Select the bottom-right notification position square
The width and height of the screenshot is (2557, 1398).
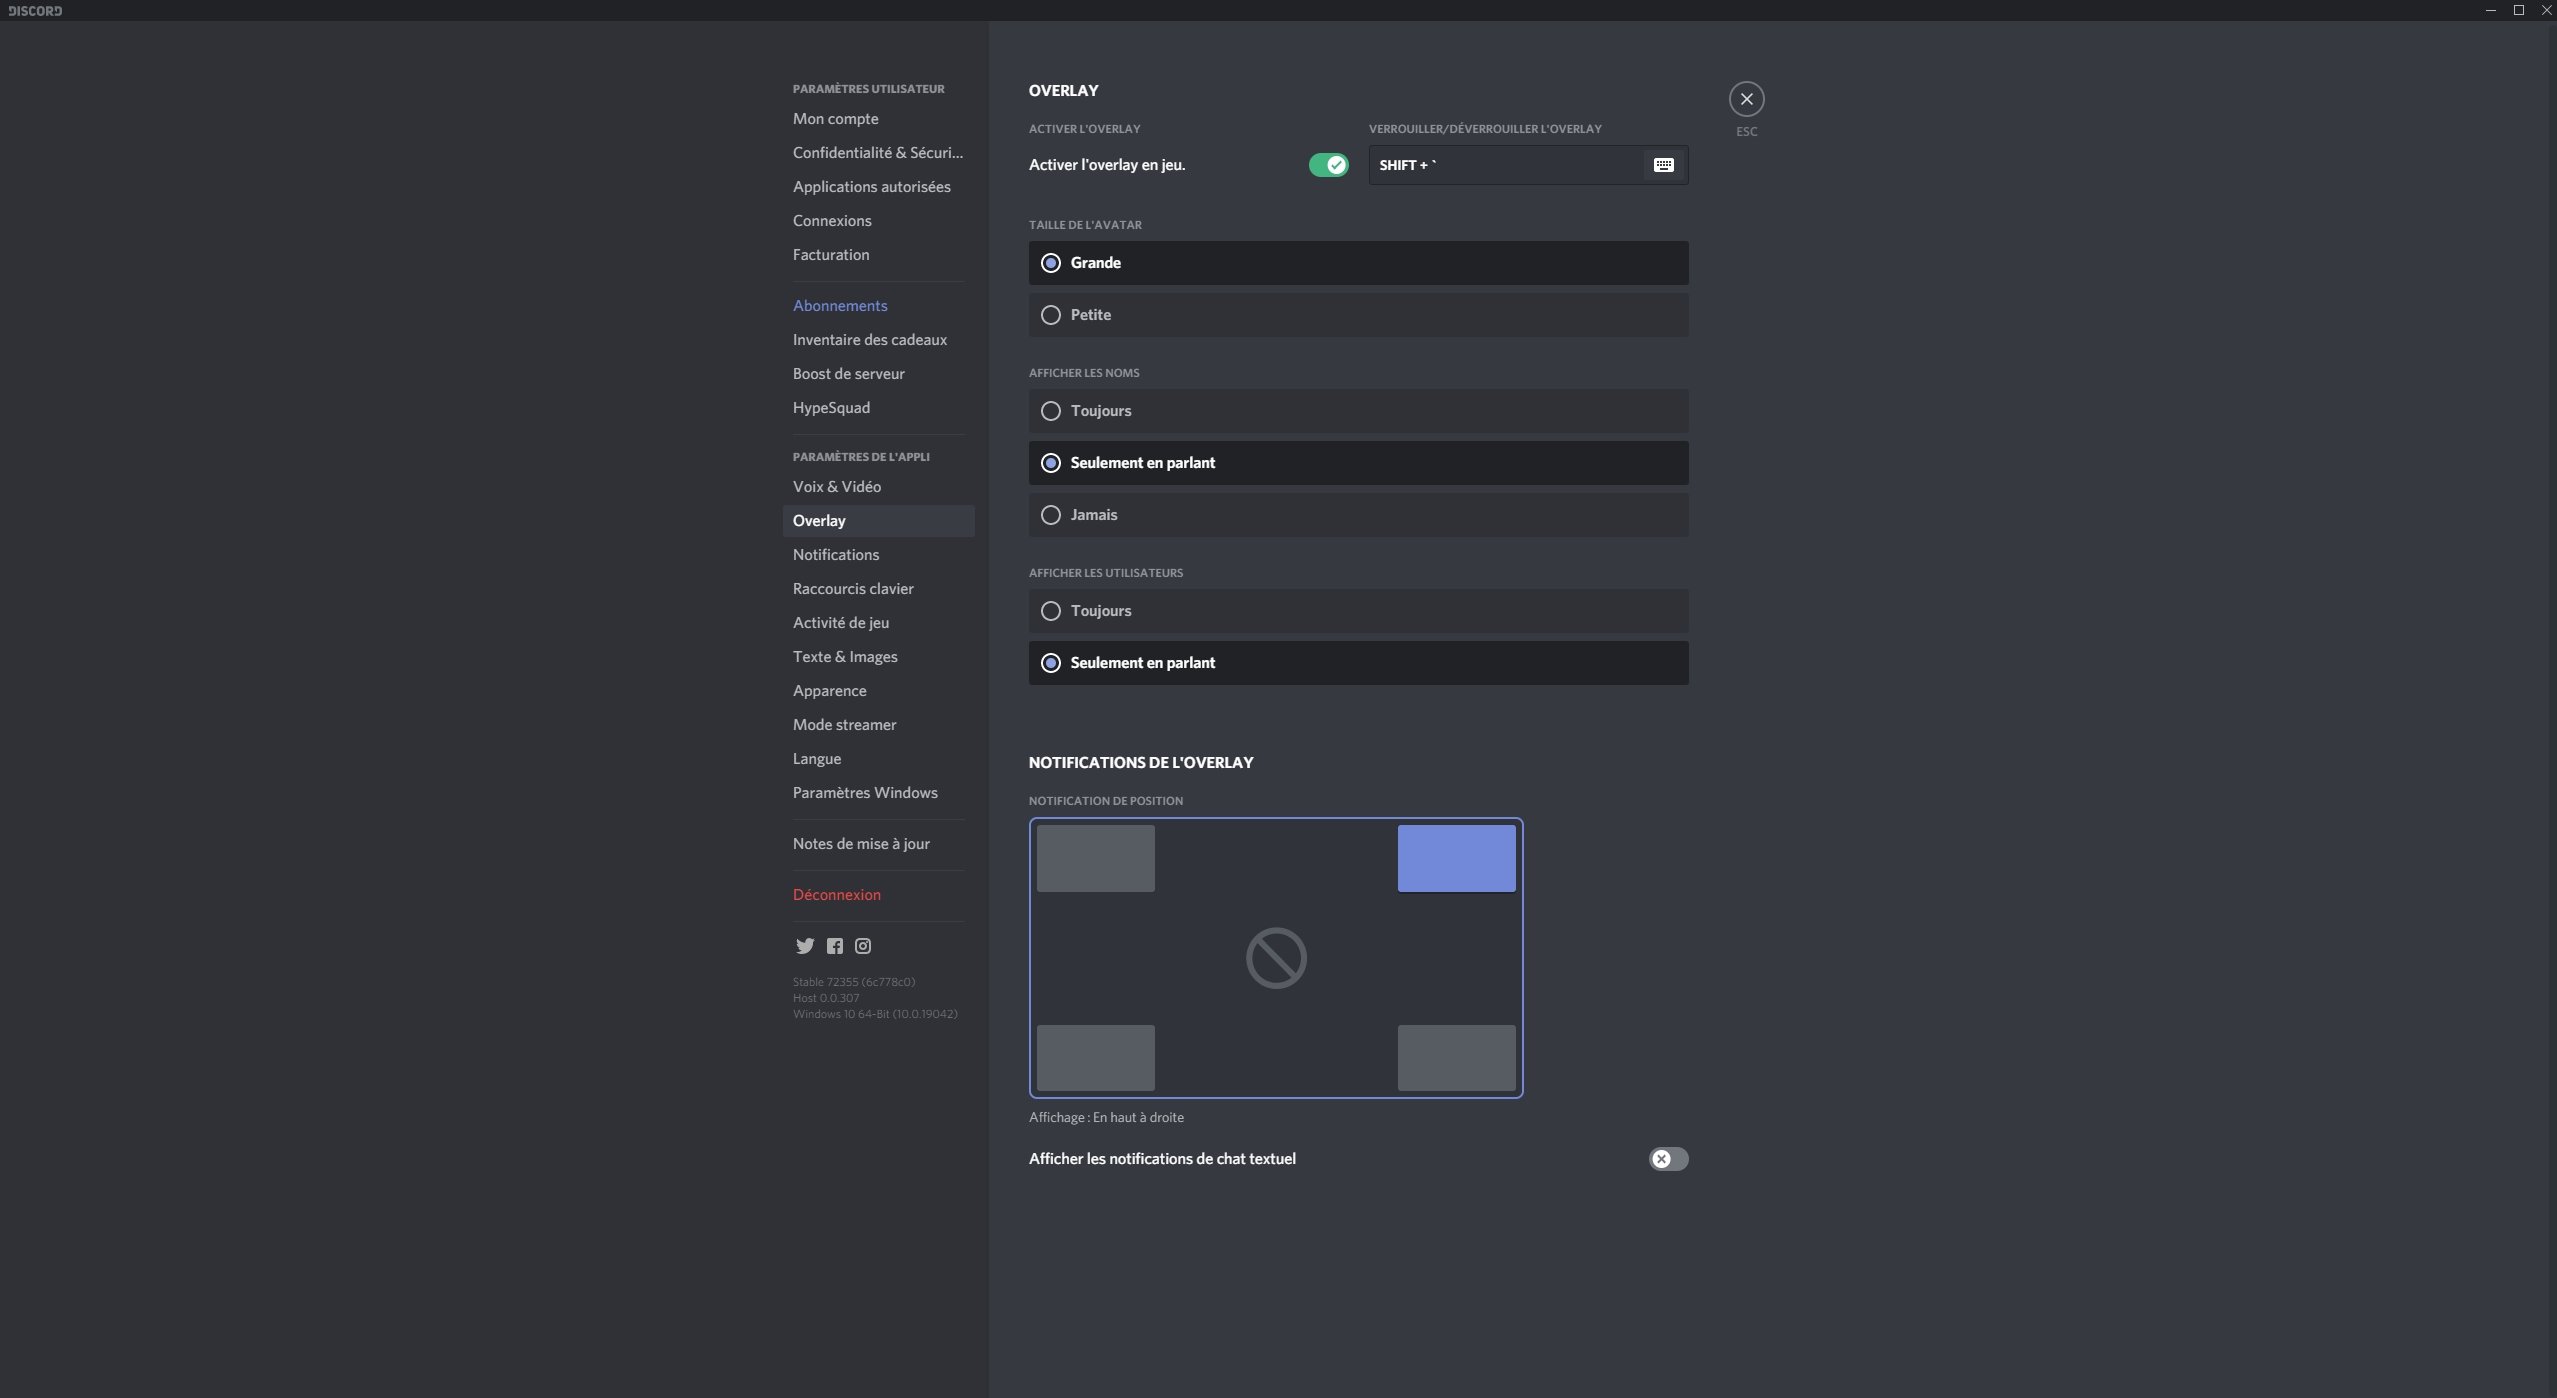[x=1455, y=1057]
